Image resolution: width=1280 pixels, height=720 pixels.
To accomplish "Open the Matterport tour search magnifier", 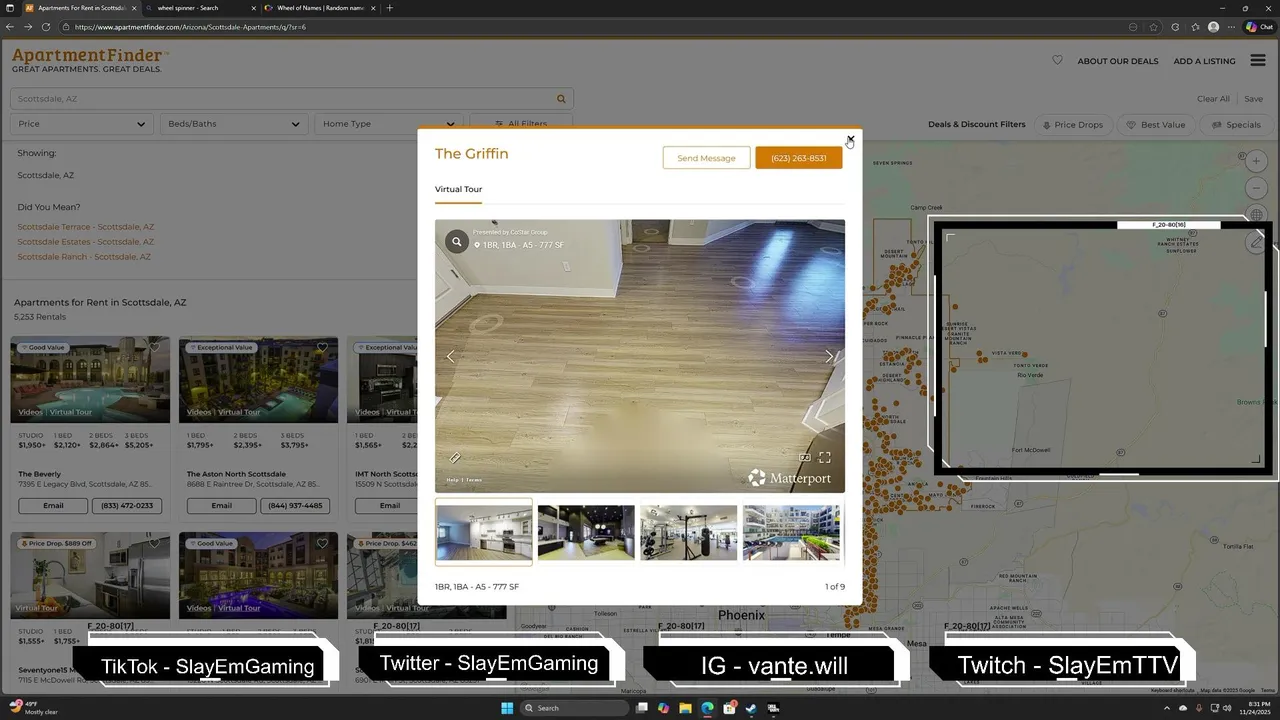I will tap(457, 241).
